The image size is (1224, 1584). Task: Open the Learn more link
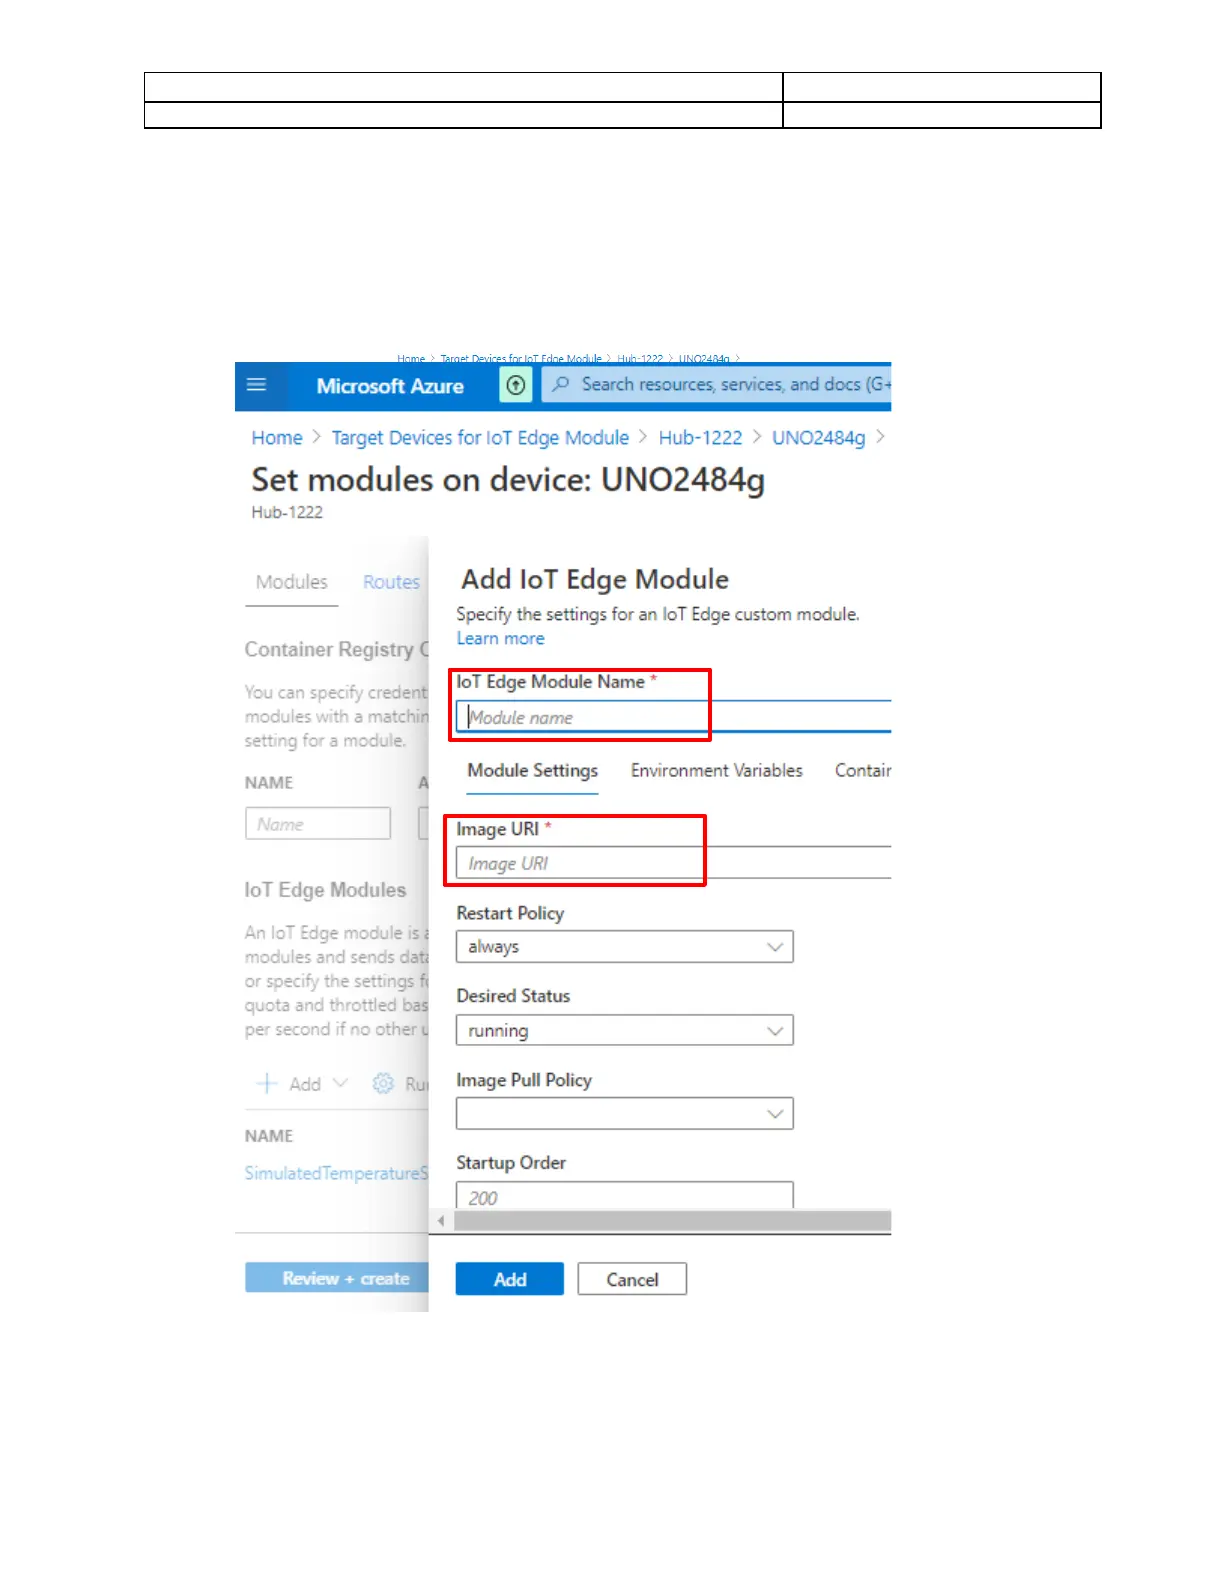[x=500, y=639]
